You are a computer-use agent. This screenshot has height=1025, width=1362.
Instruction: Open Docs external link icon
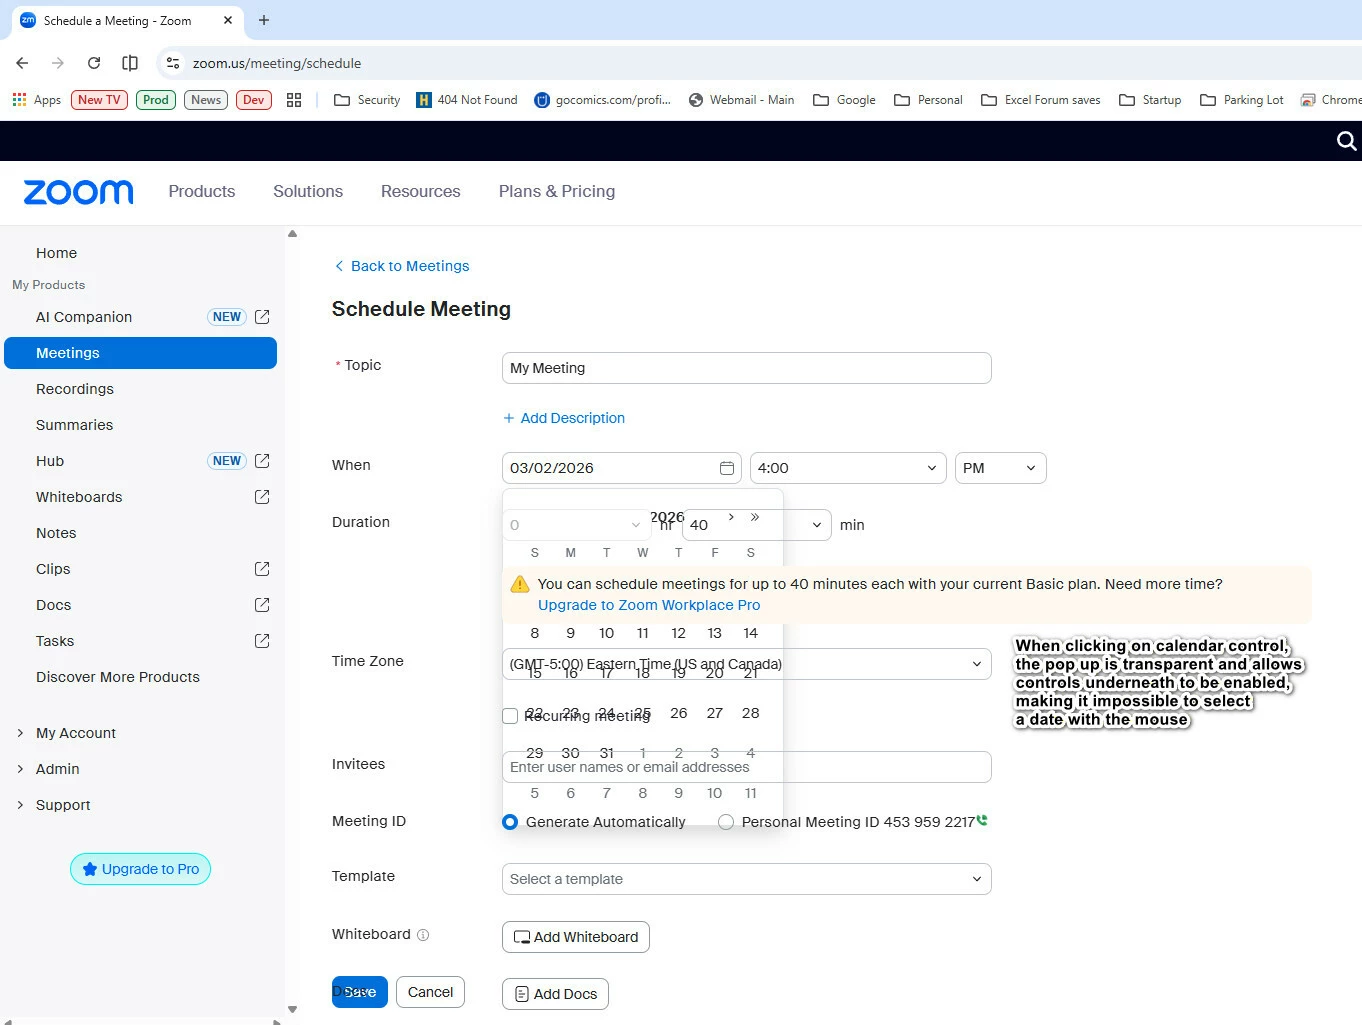click(x=262, y=605)
